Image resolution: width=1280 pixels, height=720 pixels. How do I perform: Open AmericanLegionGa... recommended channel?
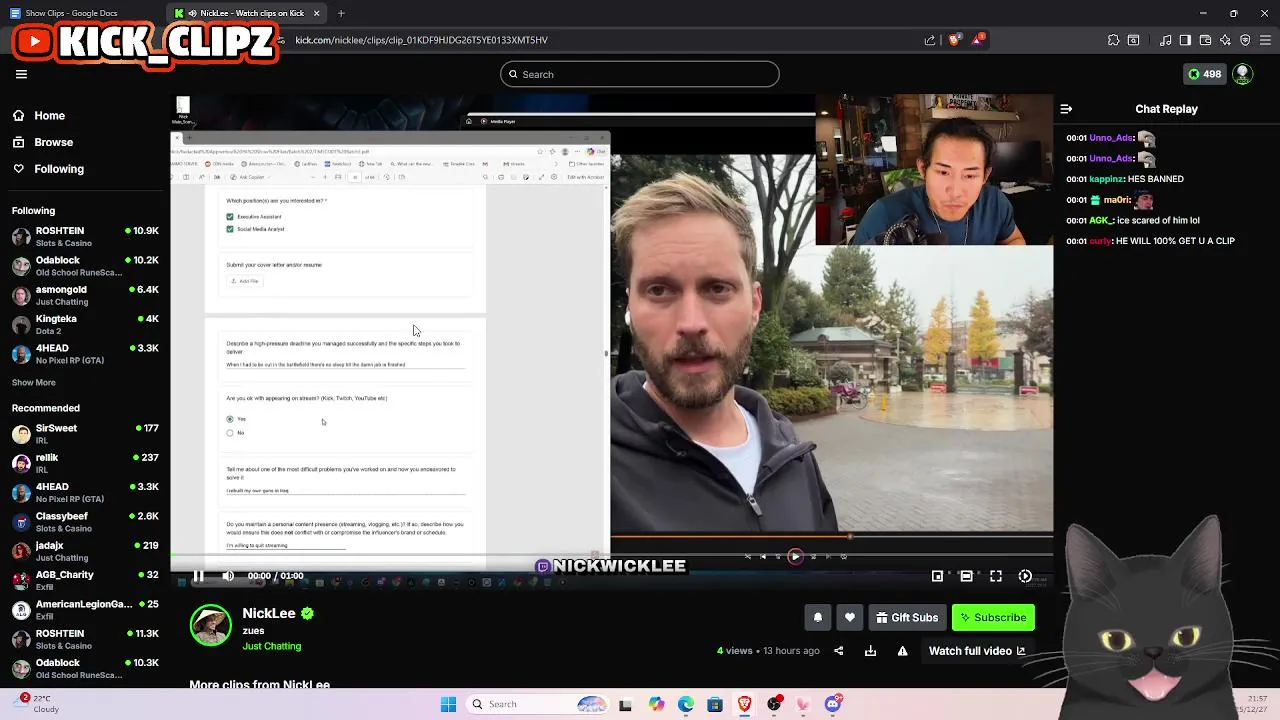click(x=85, y=610)
